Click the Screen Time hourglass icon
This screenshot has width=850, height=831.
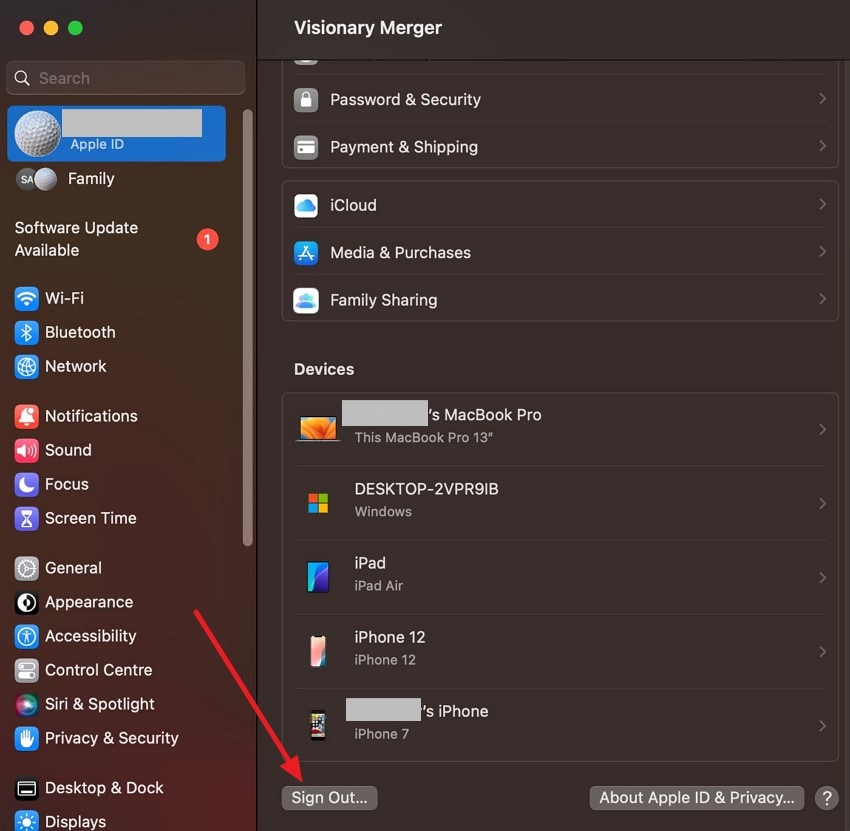point(26,518)
